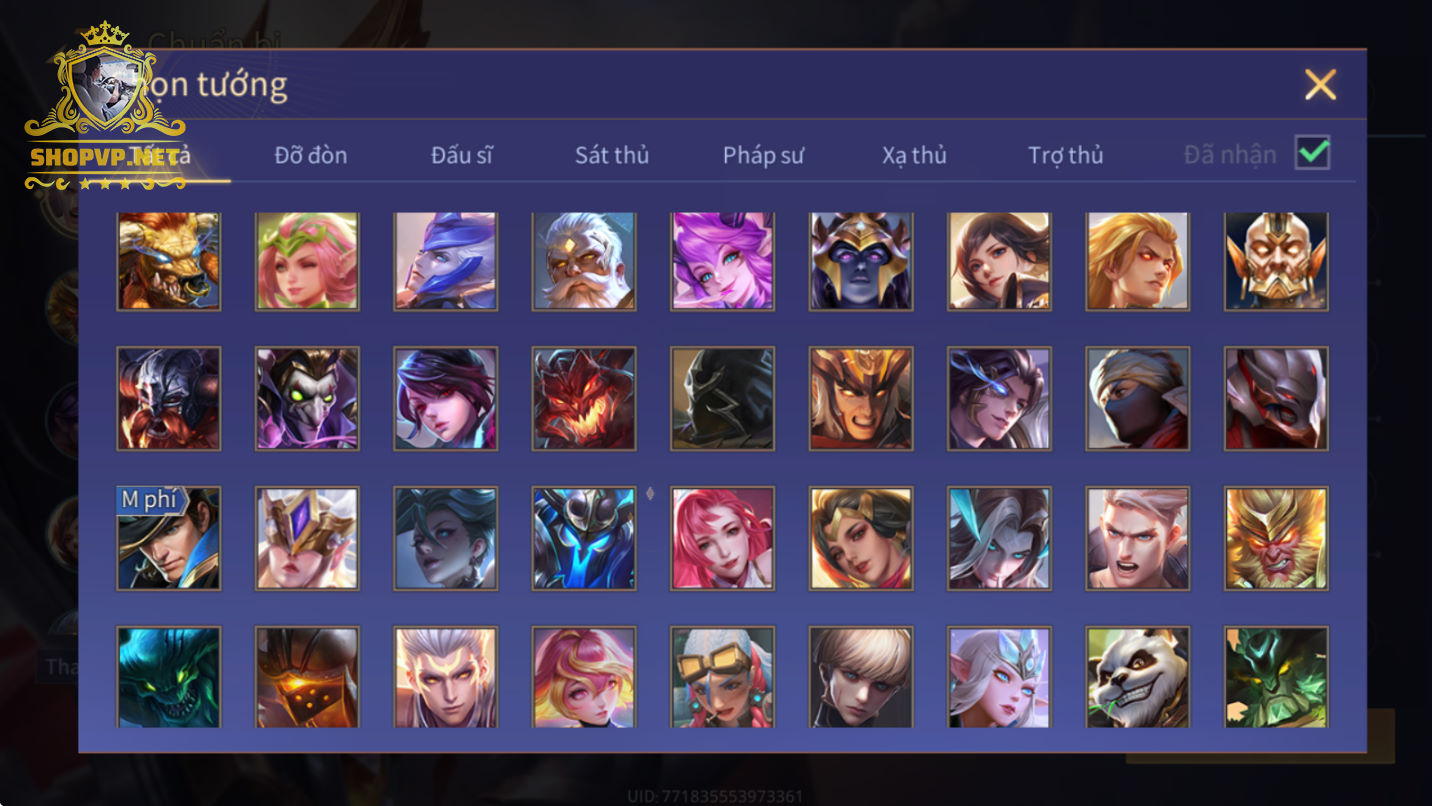Viewport: 1432px width, 806px height.
Task: Choose the masked ninja hero portrait
Action: (x=1138, y=398)
